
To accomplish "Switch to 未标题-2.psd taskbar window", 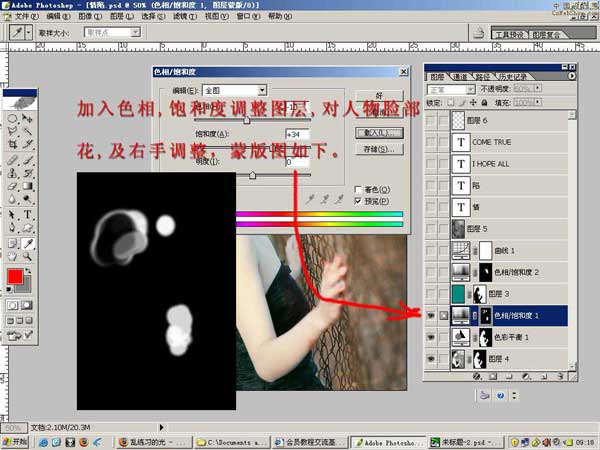I will pyautogui.click(x=466, y=442).
